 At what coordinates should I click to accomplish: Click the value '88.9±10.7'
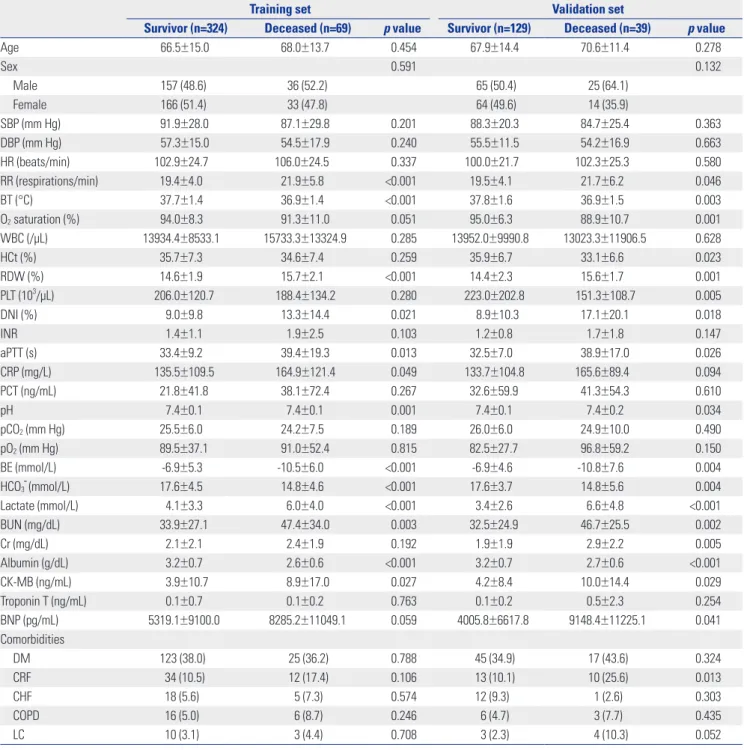(x=605, y=220)
